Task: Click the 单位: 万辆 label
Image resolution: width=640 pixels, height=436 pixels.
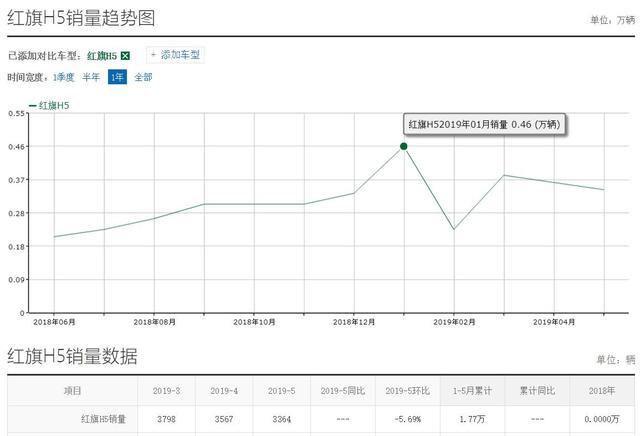Action: (613, 20)
